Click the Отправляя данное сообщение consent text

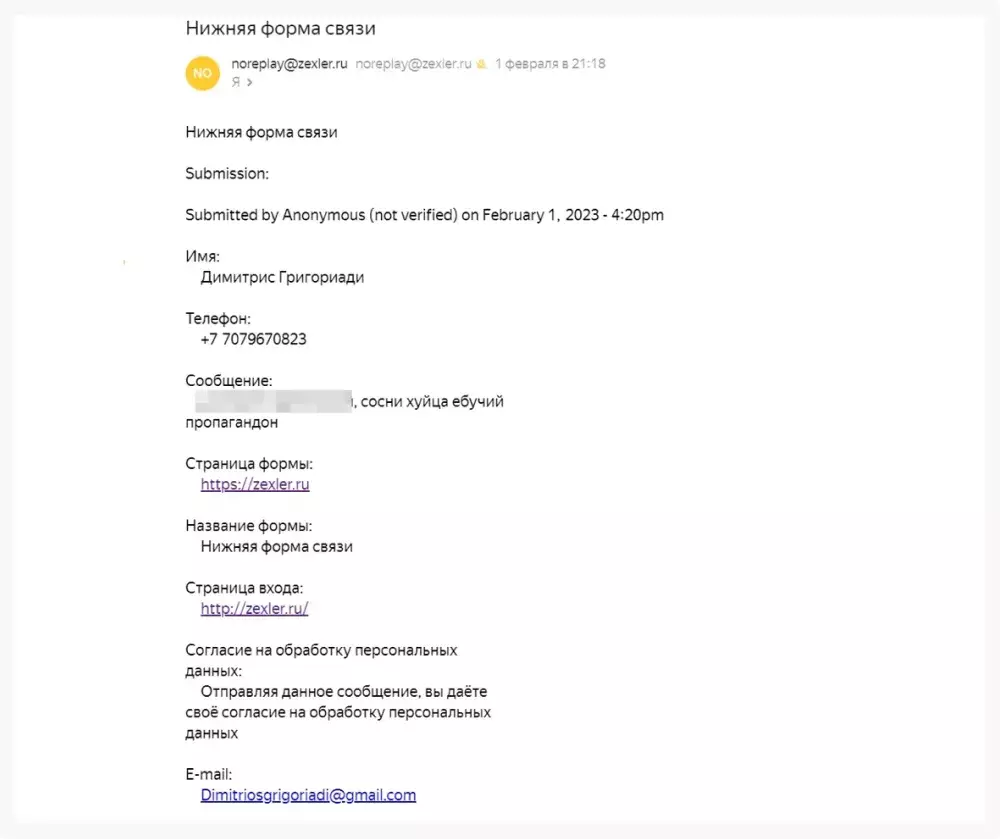pos(343,691)
